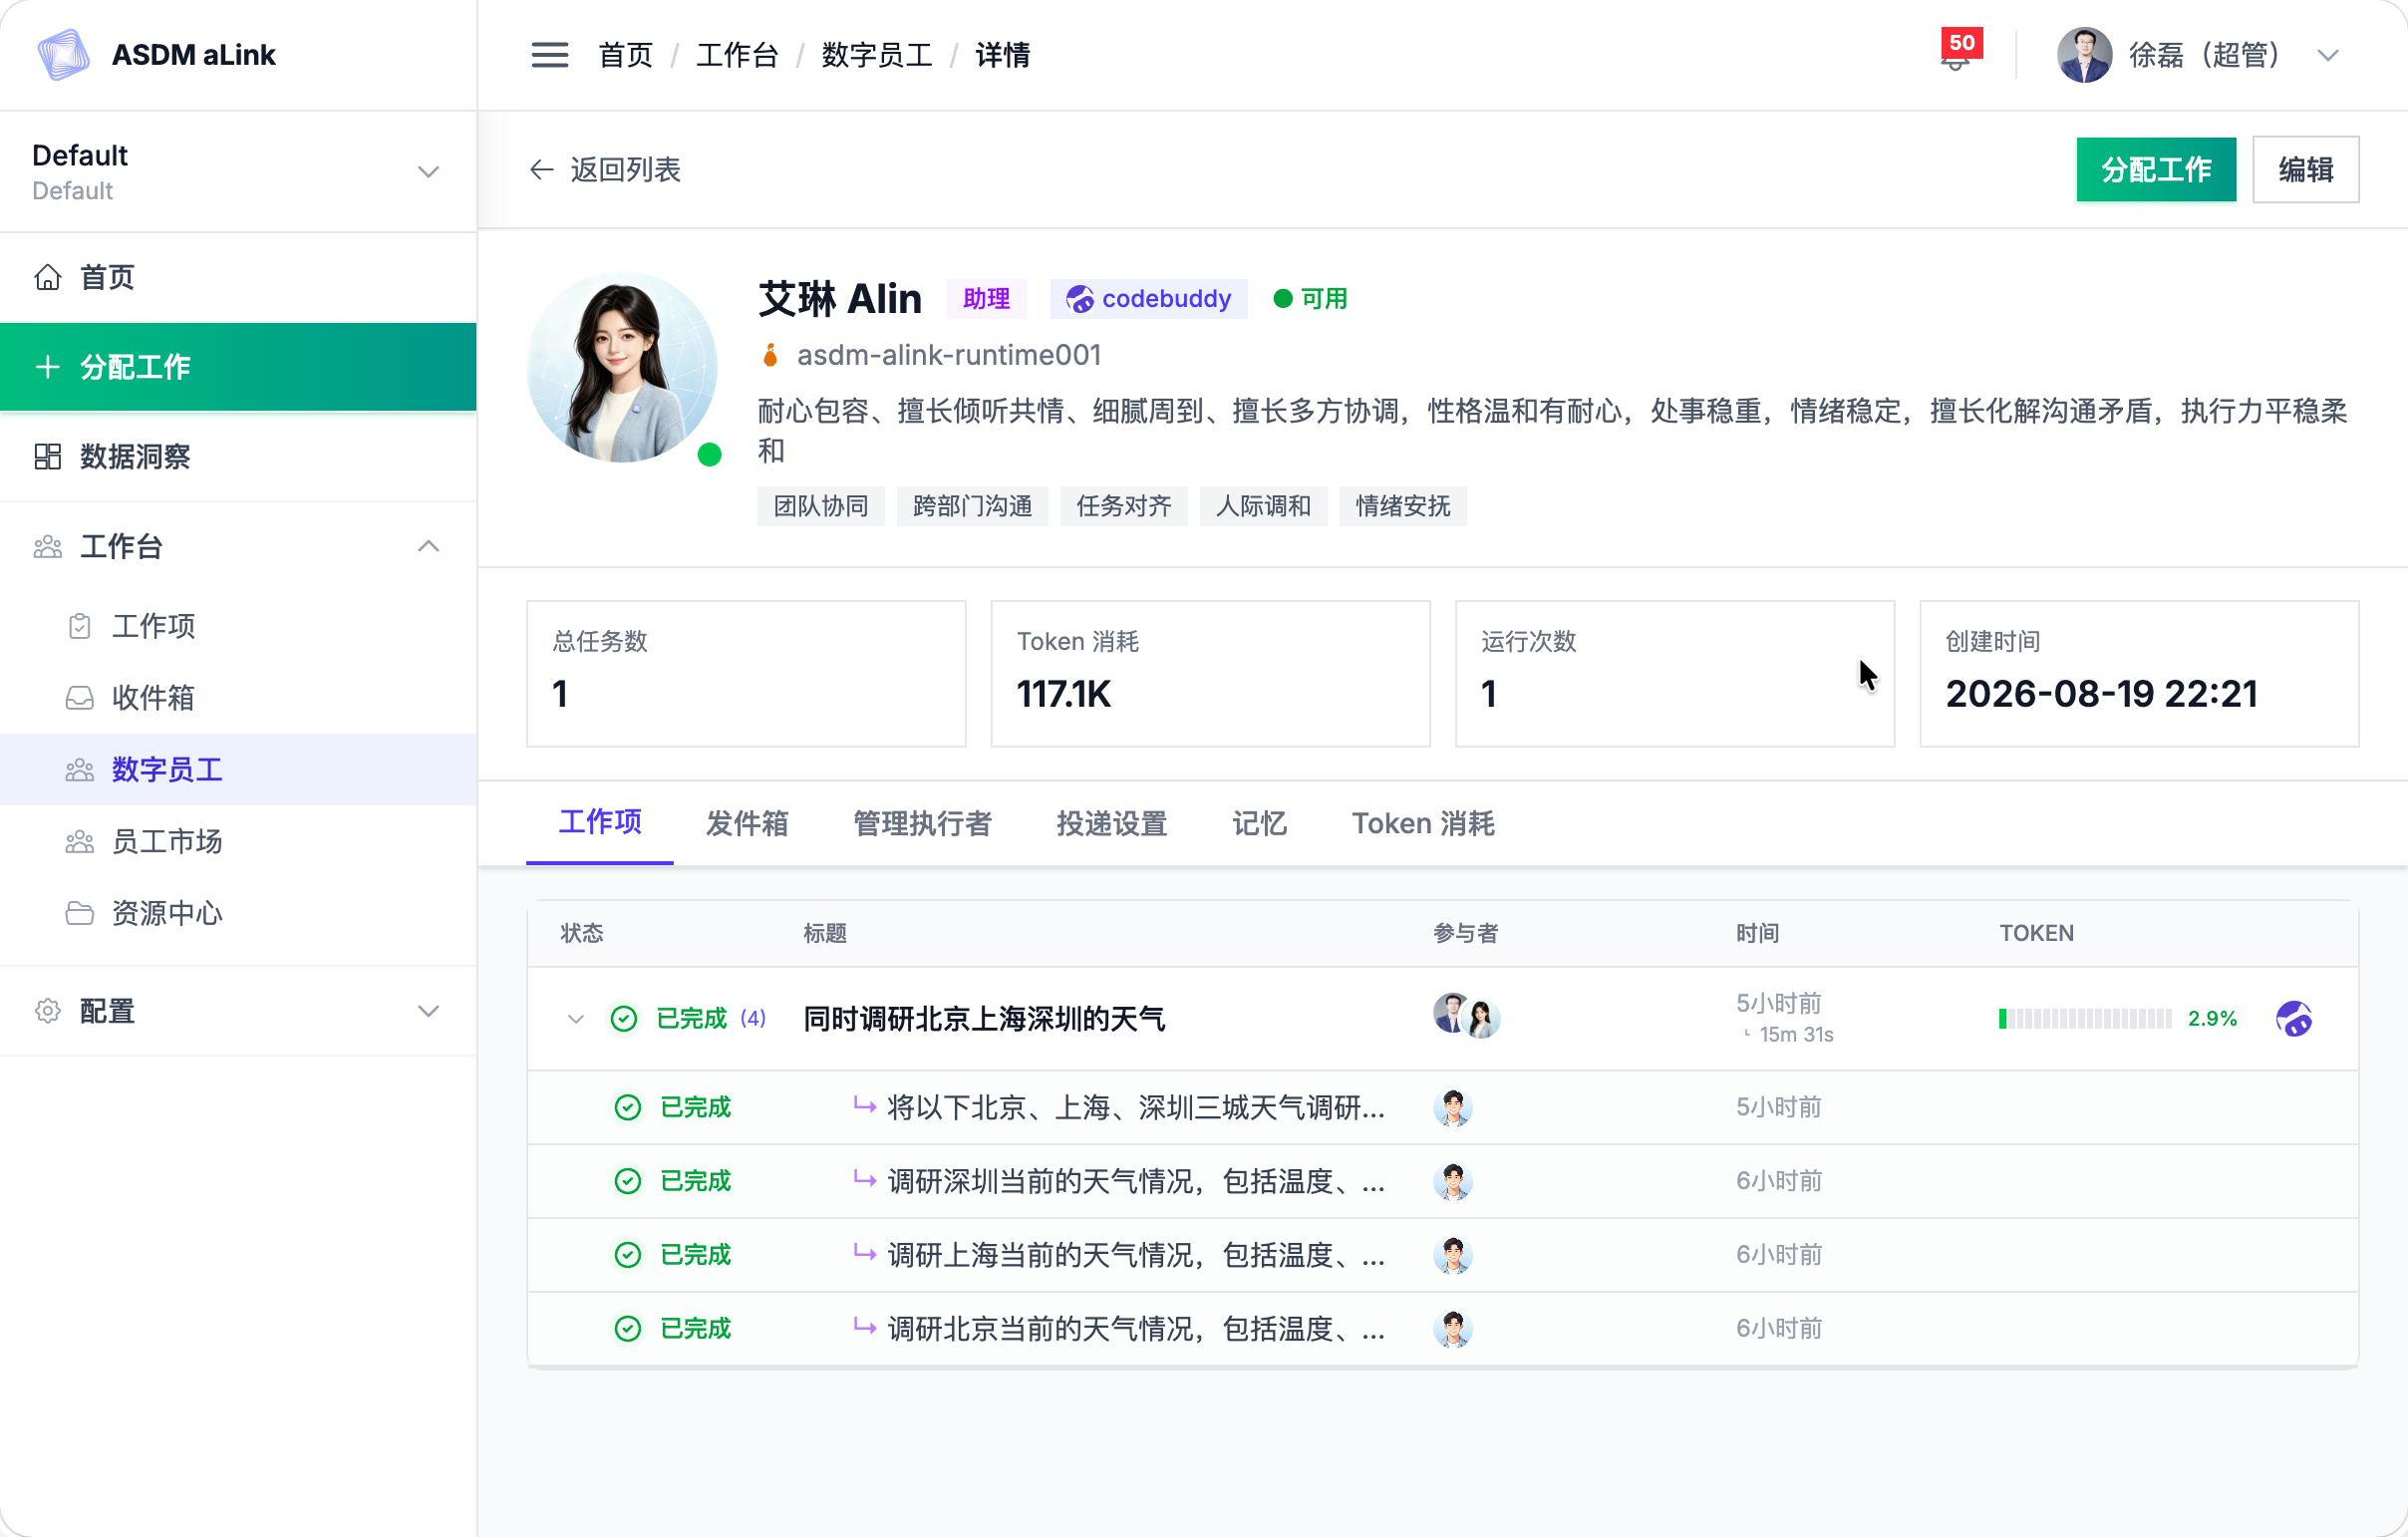Click the 情绪安抚 skill tag
The width and height of the screenshot is (2408, 1537).
(x=1402, y=506)
